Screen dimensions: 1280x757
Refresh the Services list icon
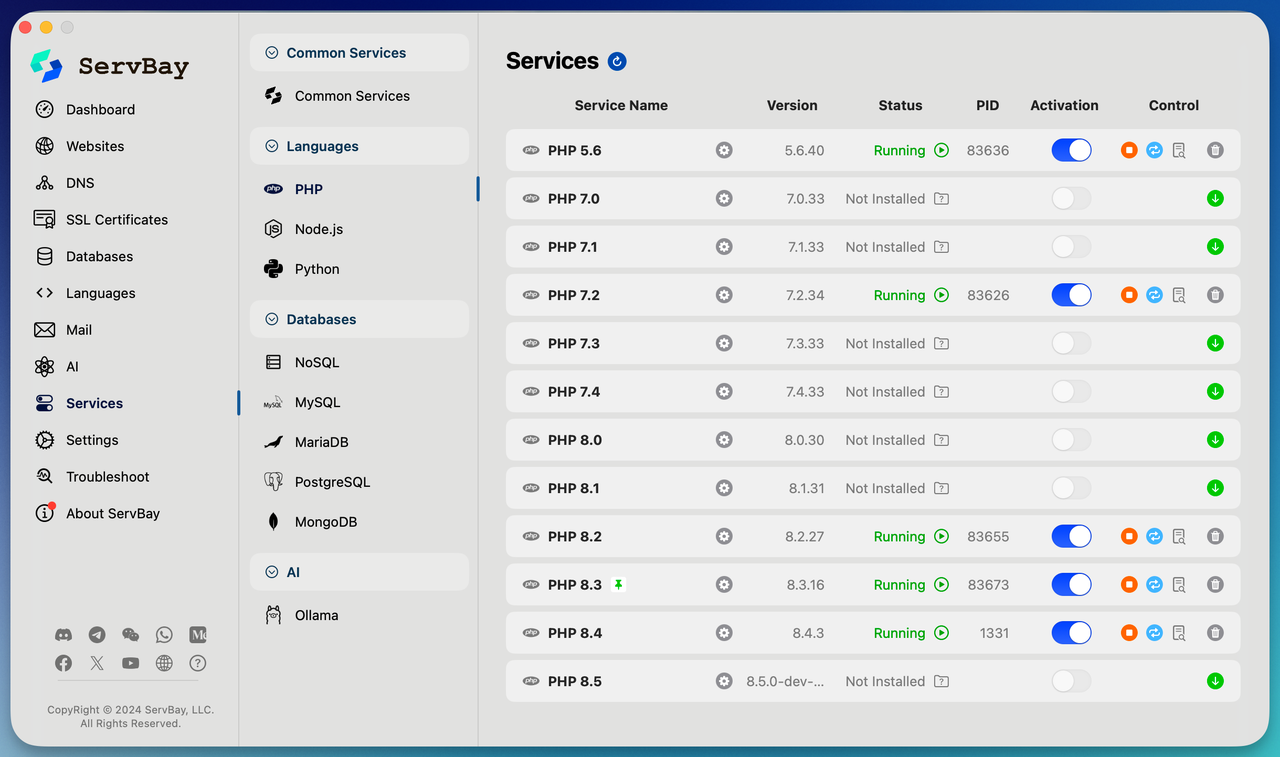pos(617,62)
